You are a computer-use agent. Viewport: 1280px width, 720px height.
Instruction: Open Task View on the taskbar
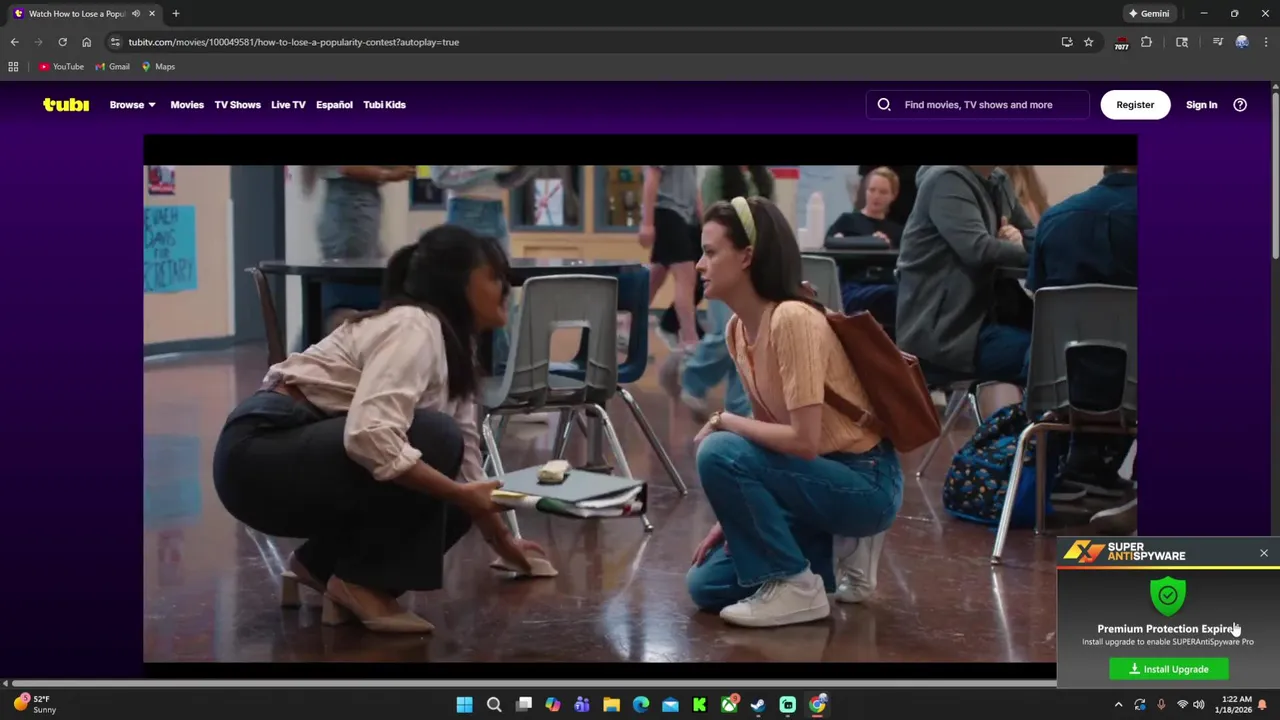(x=524, y=705)
